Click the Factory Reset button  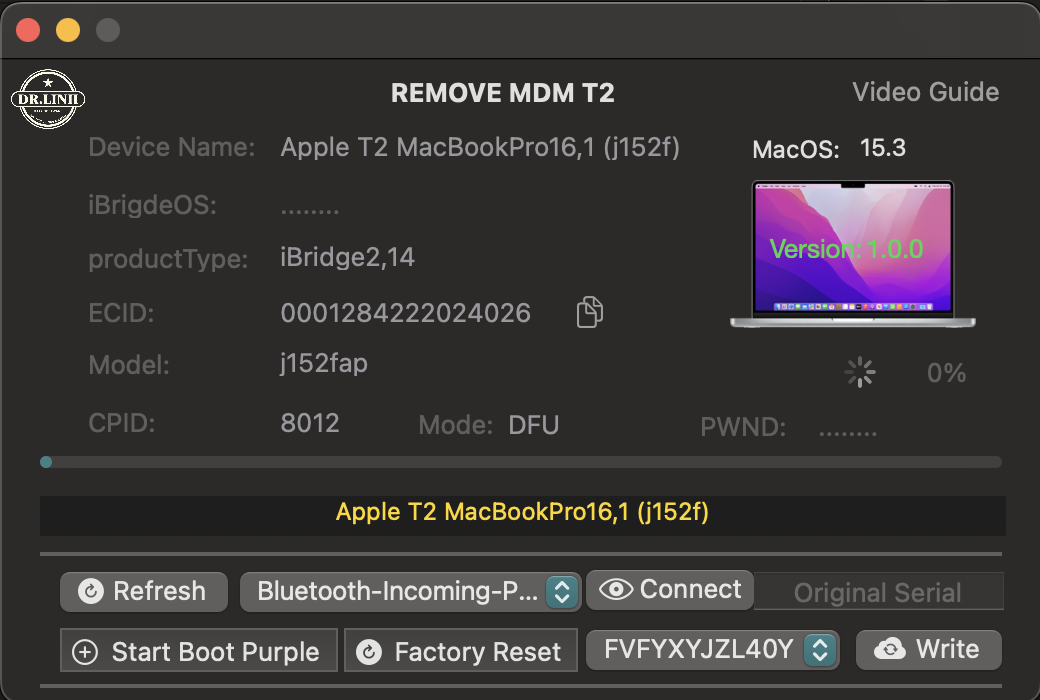(461, 651)
